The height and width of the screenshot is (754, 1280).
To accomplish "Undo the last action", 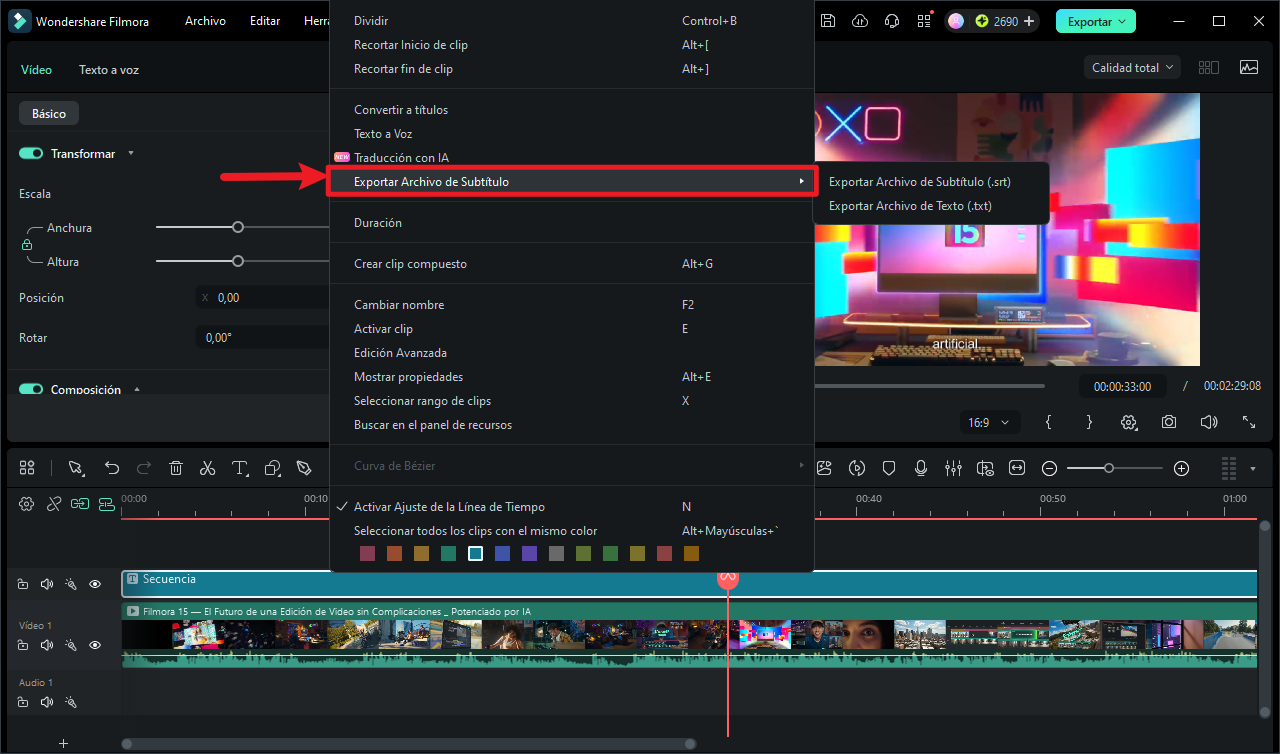I will click(x=112, y=468).
